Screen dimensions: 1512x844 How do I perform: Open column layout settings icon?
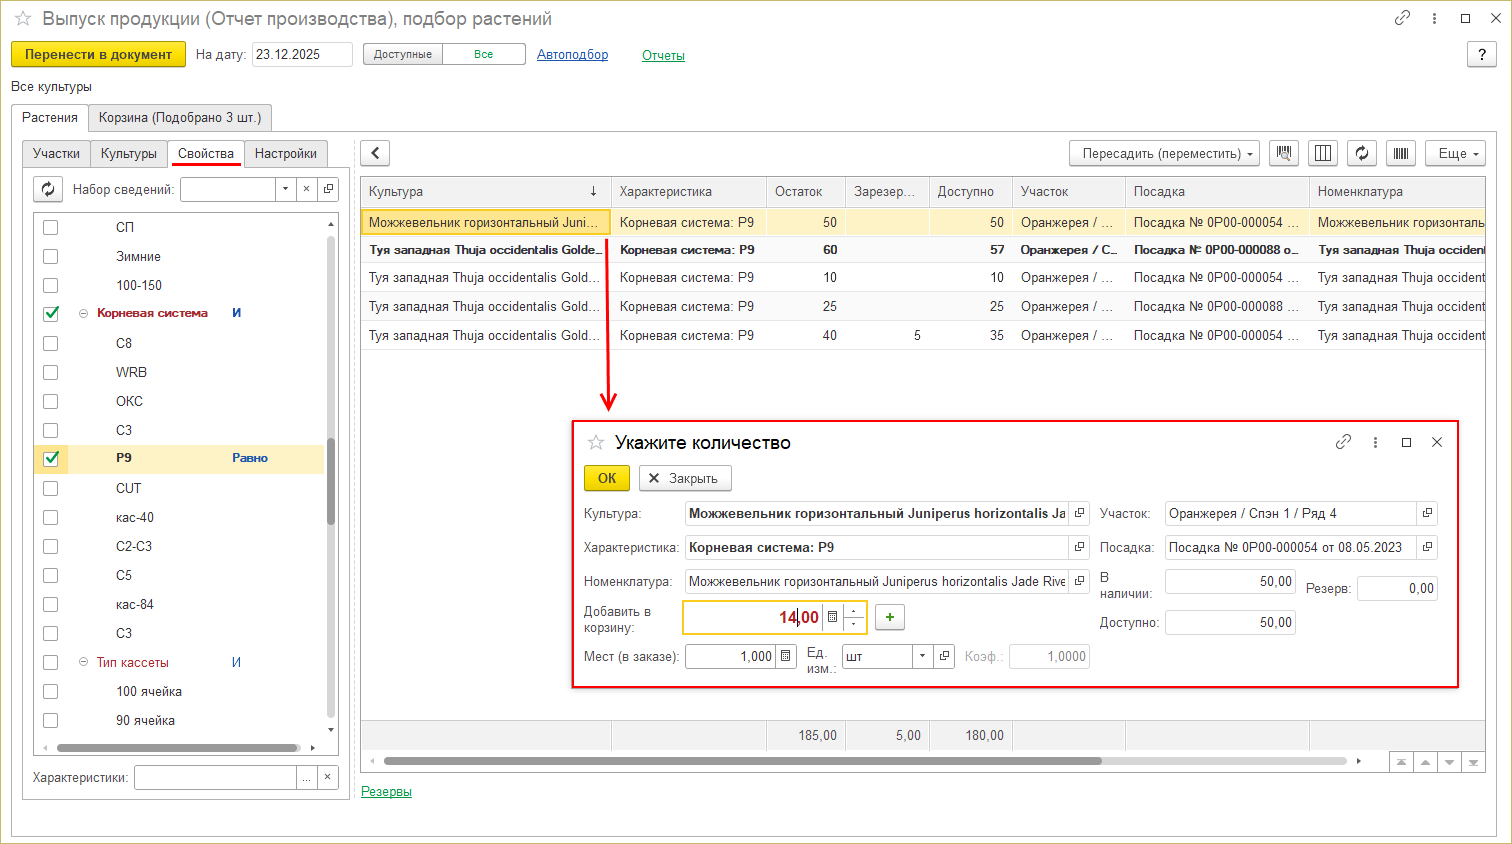coord(1323,153)
